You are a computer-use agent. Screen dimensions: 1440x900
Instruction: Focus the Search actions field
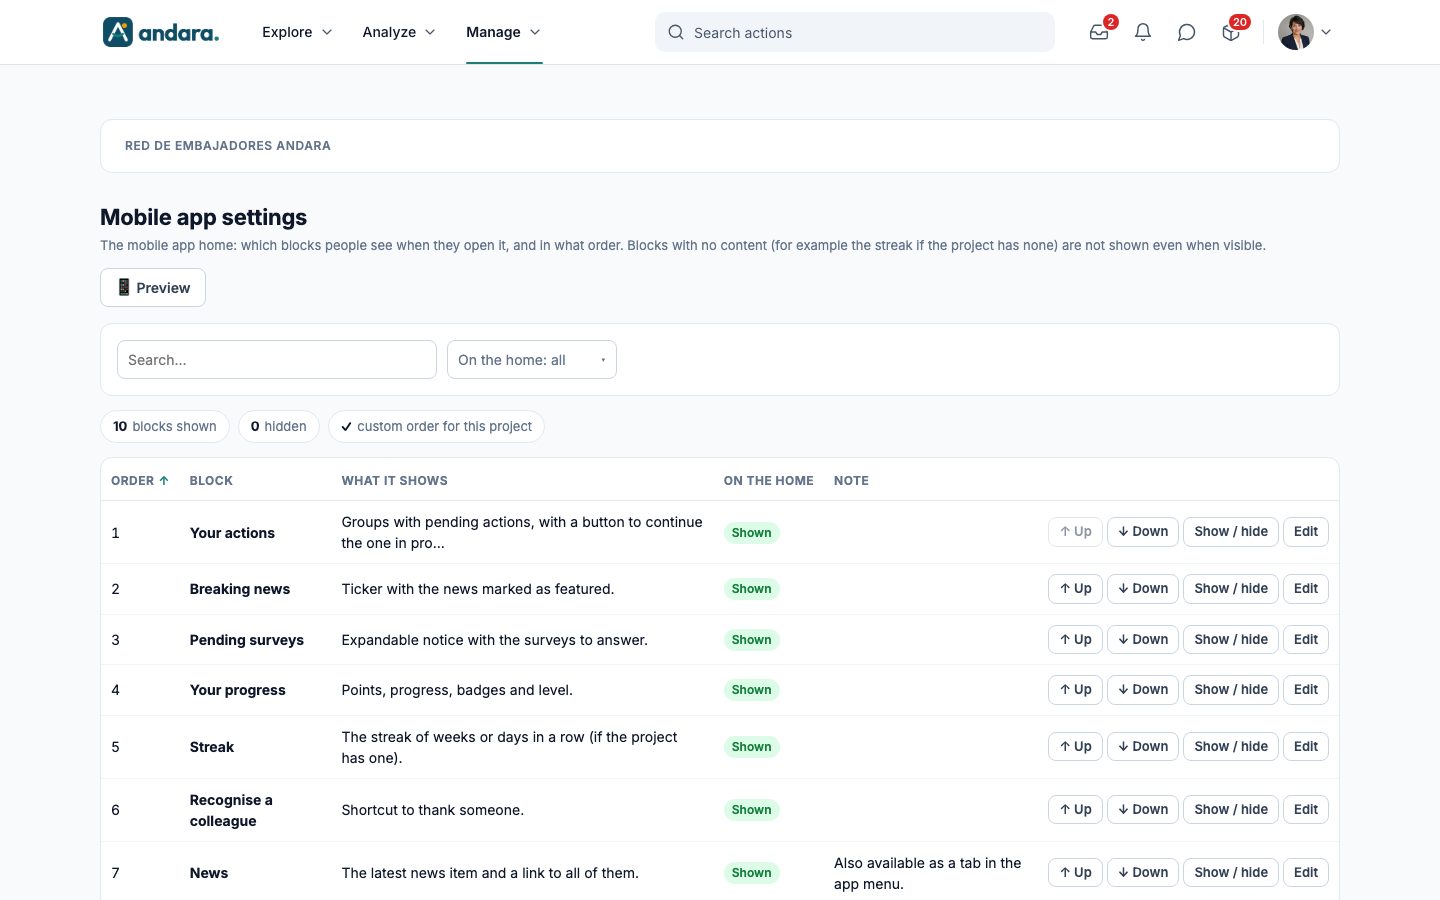click(x=855, y=32)
